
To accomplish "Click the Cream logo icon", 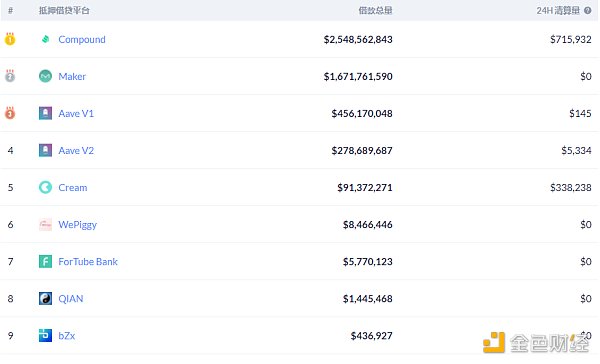I will [46, 187].
